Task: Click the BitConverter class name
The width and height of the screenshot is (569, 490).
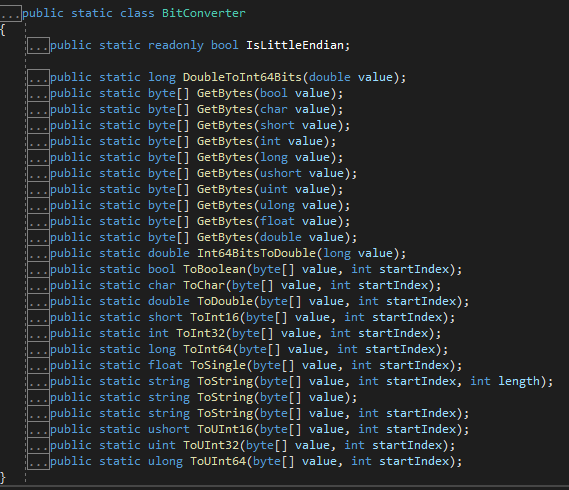Action: point(204,13)
